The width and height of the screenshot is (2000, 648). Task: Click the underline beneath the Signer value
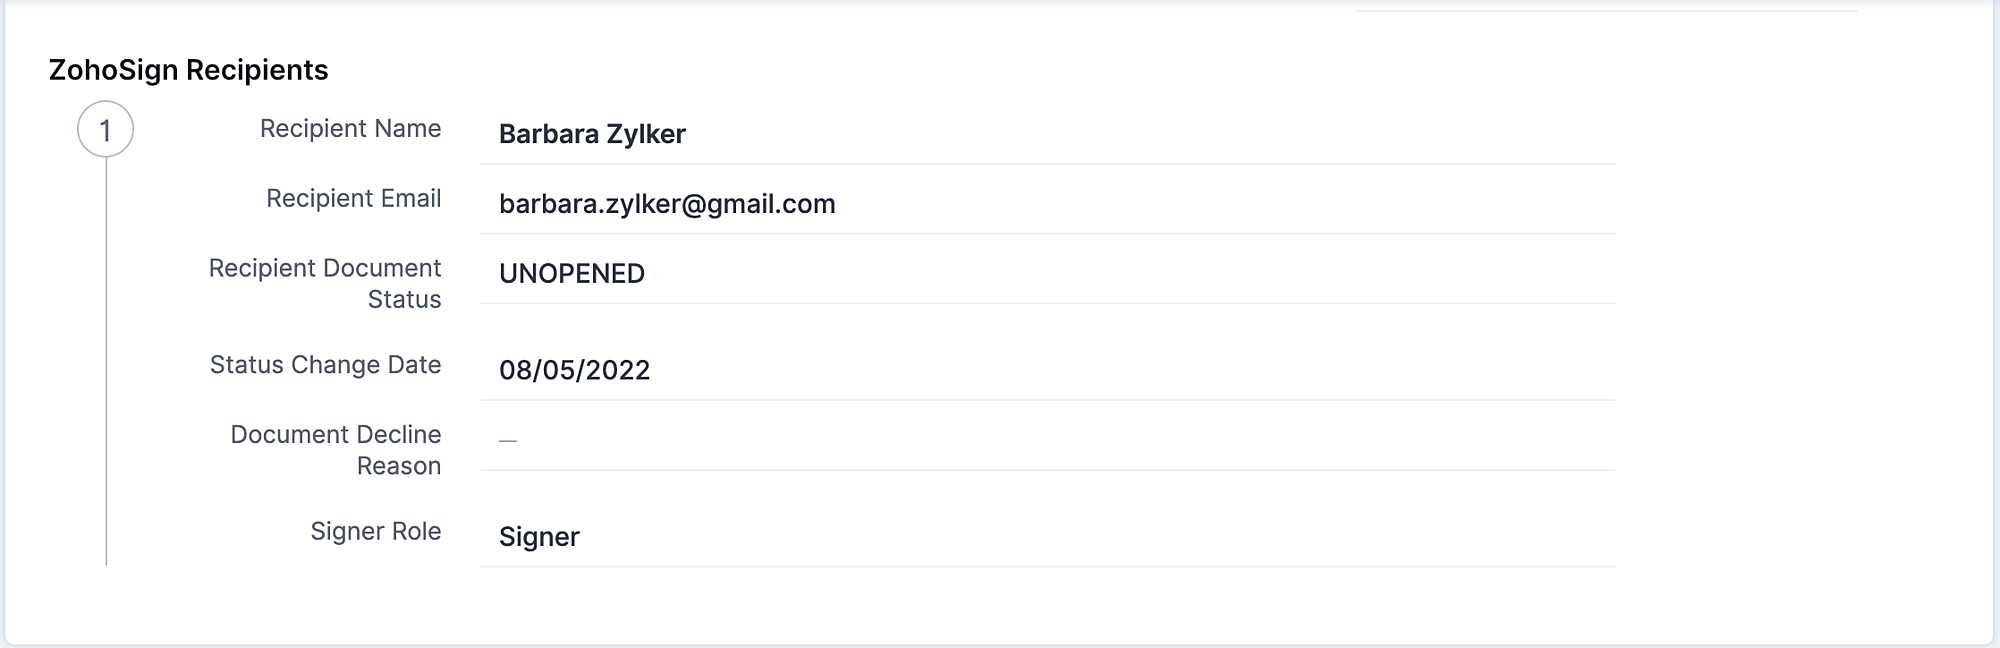pos(1047,567)
